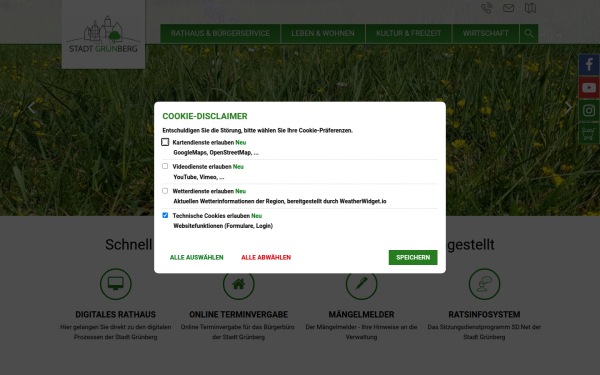Open the Instagram sidebar icon
Screen dimensions: 600x375
(x=589, y=111)
